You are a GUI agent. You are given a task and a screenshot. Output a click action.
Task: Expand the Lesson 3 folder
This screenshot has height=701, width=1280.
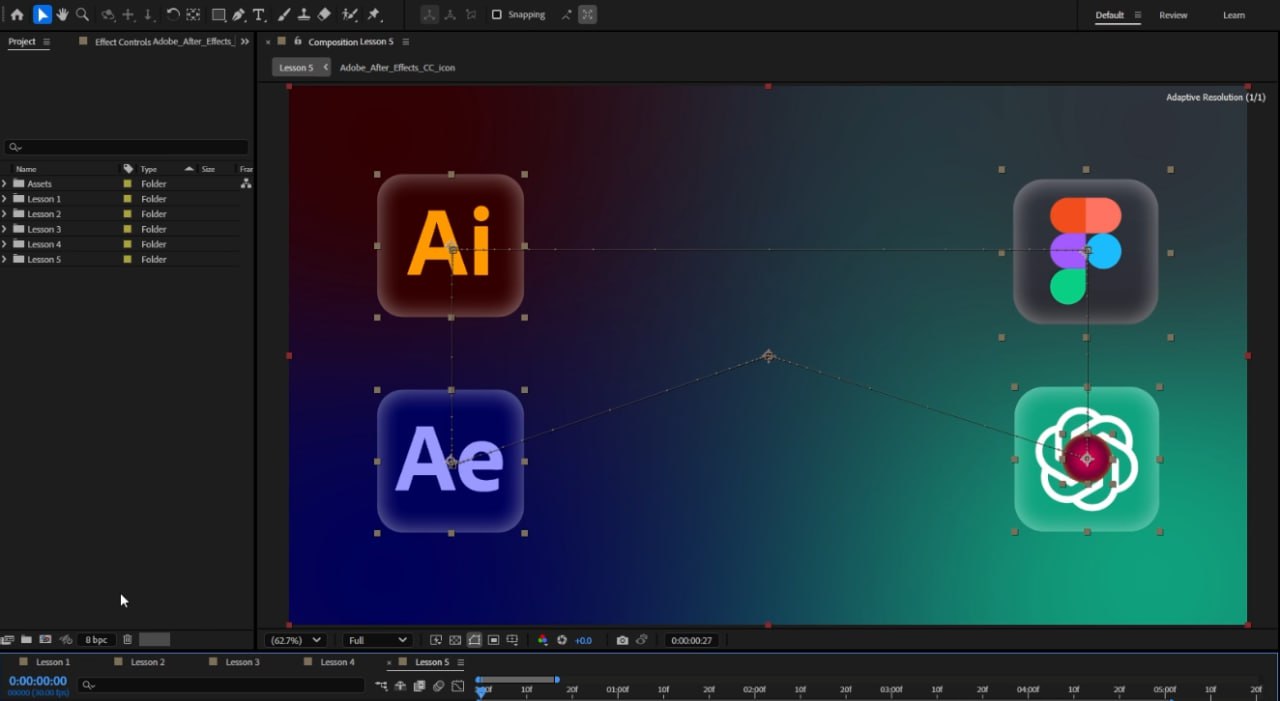pos(5,229)
